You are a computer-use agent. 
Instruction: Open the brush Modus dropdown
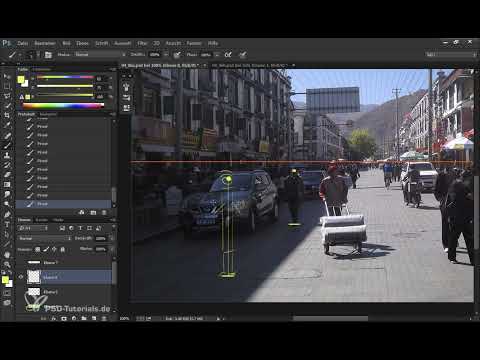coord(100,54)
